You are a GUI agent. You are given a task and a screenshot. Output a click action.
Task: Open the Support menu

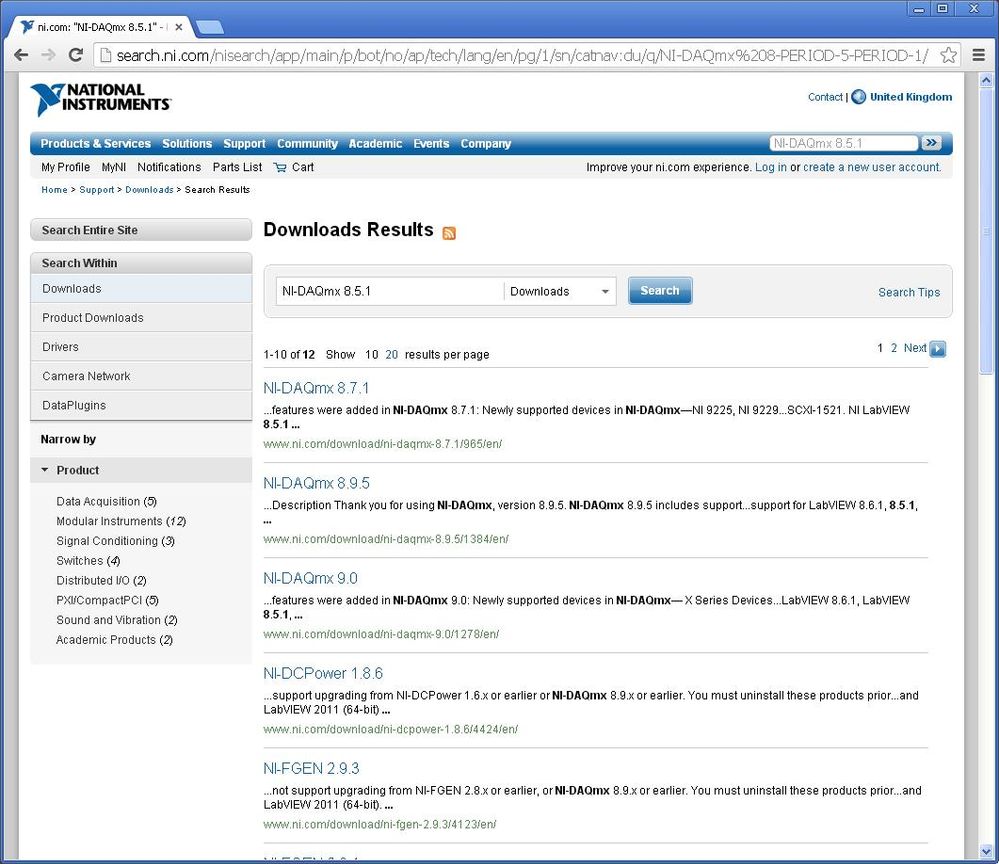coord(244,143)
